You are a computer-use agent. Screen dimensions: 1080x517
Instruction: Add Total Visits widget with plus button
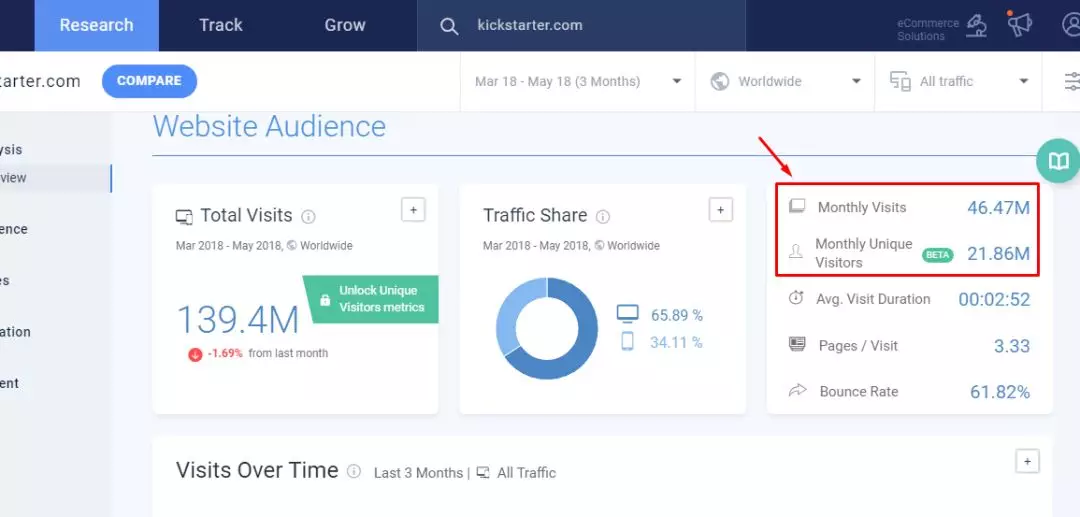tap(413, 210)
